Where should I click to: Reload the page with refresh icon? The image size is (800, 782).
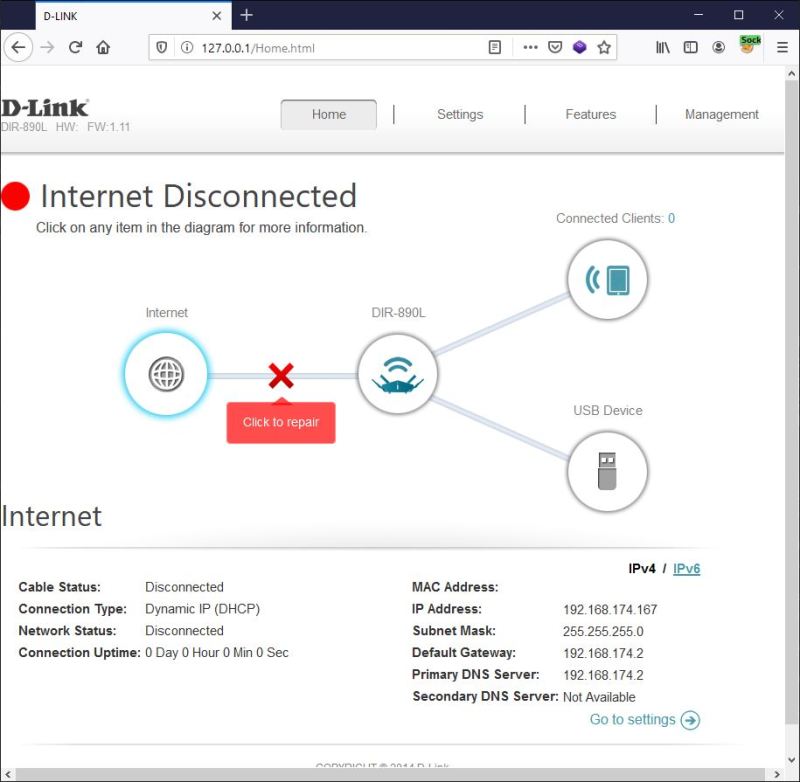point(76,47)
